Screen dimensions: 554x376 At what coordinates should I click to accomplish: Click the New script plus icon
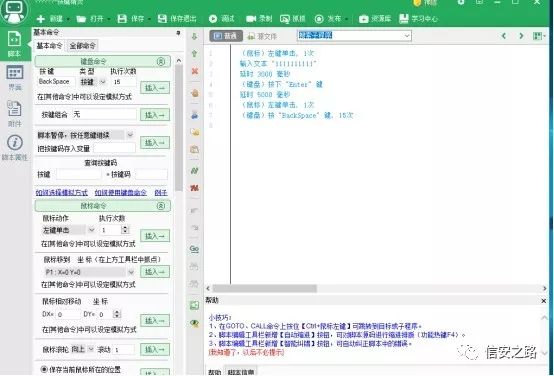pos(41,19)
